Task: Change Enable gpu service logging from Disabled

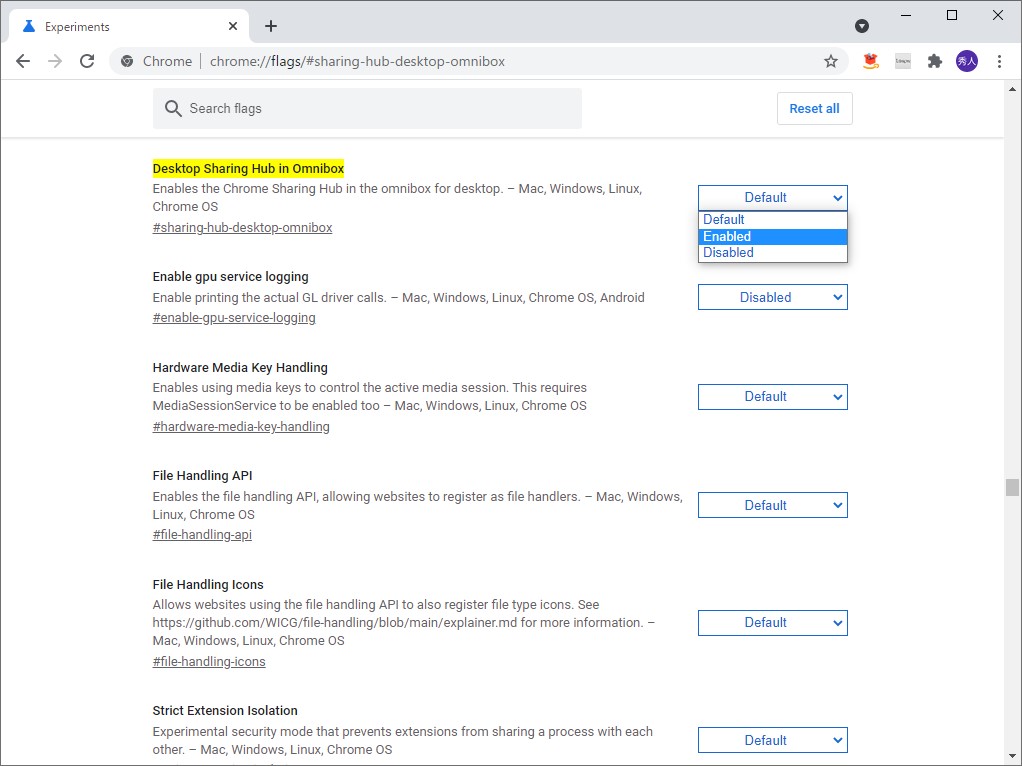Action: 772,297
